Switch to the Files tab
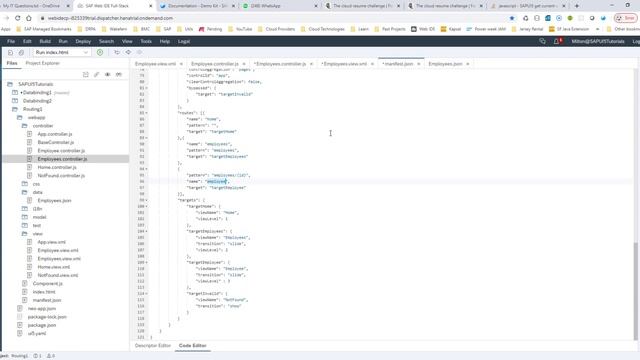640x360 pixels. (12, 63)
